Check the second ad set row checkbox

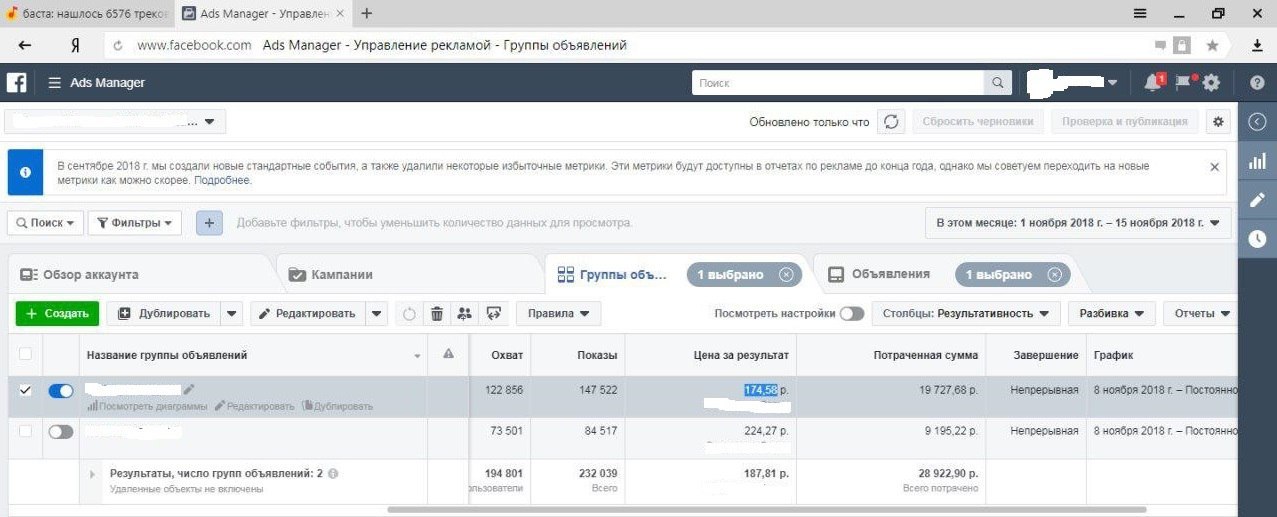click(x=25, y=431)
